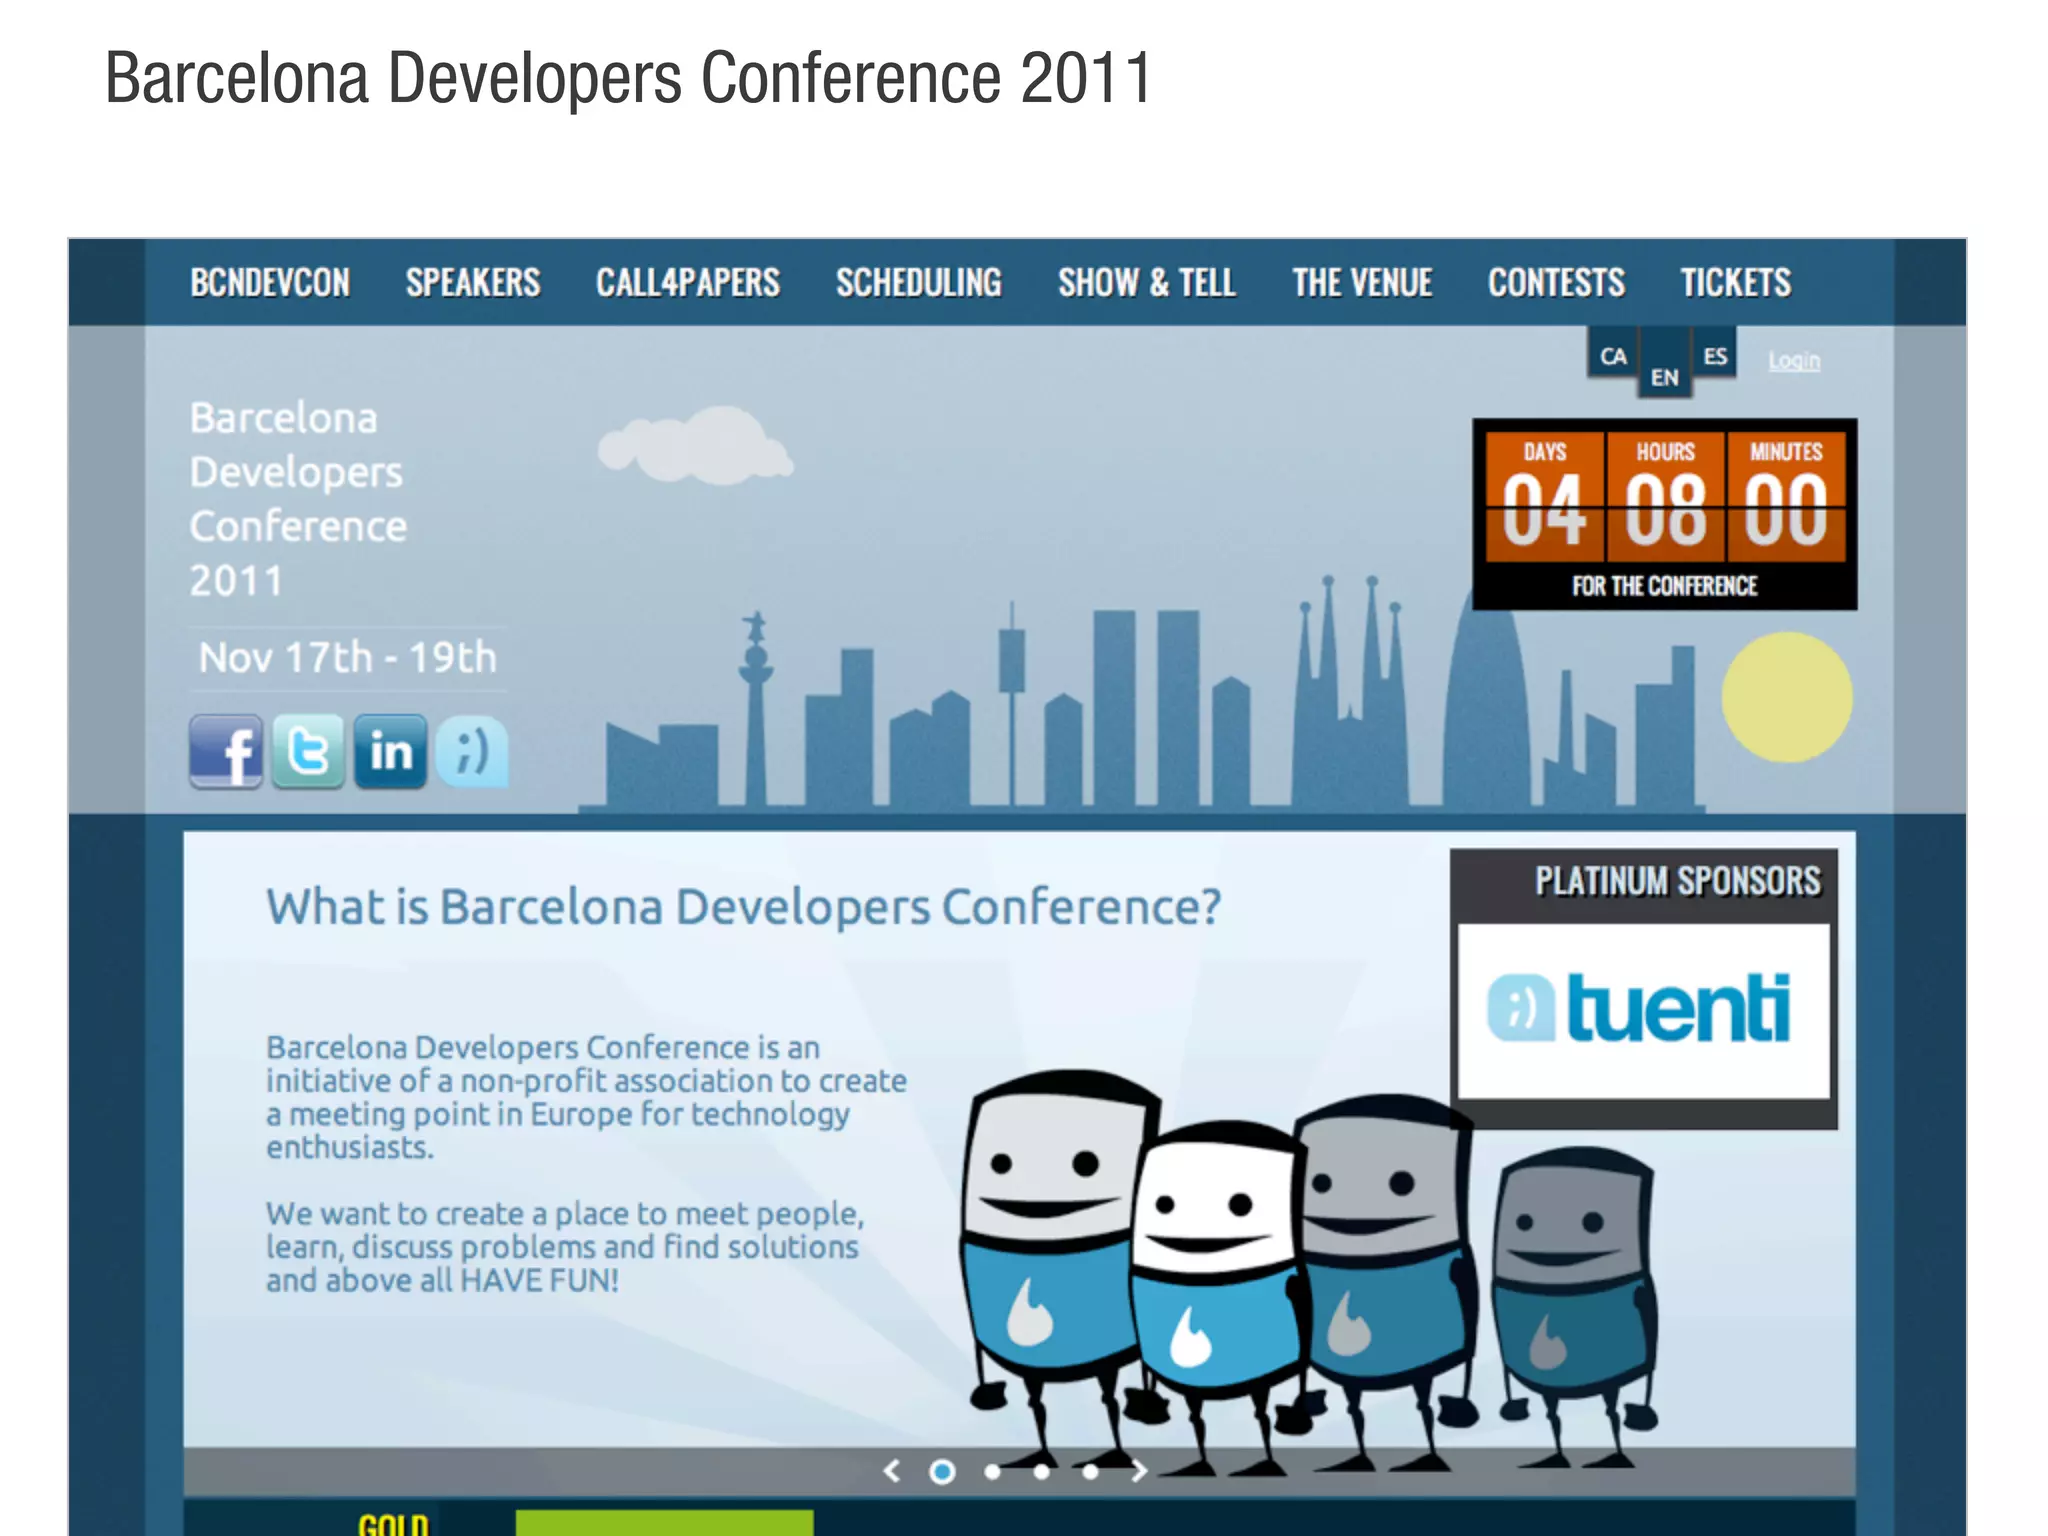The height and width of the screenshot is (1536, 2048).
Task: Click the PLATINUM SPONSORS header
Action: point(1678,881)
